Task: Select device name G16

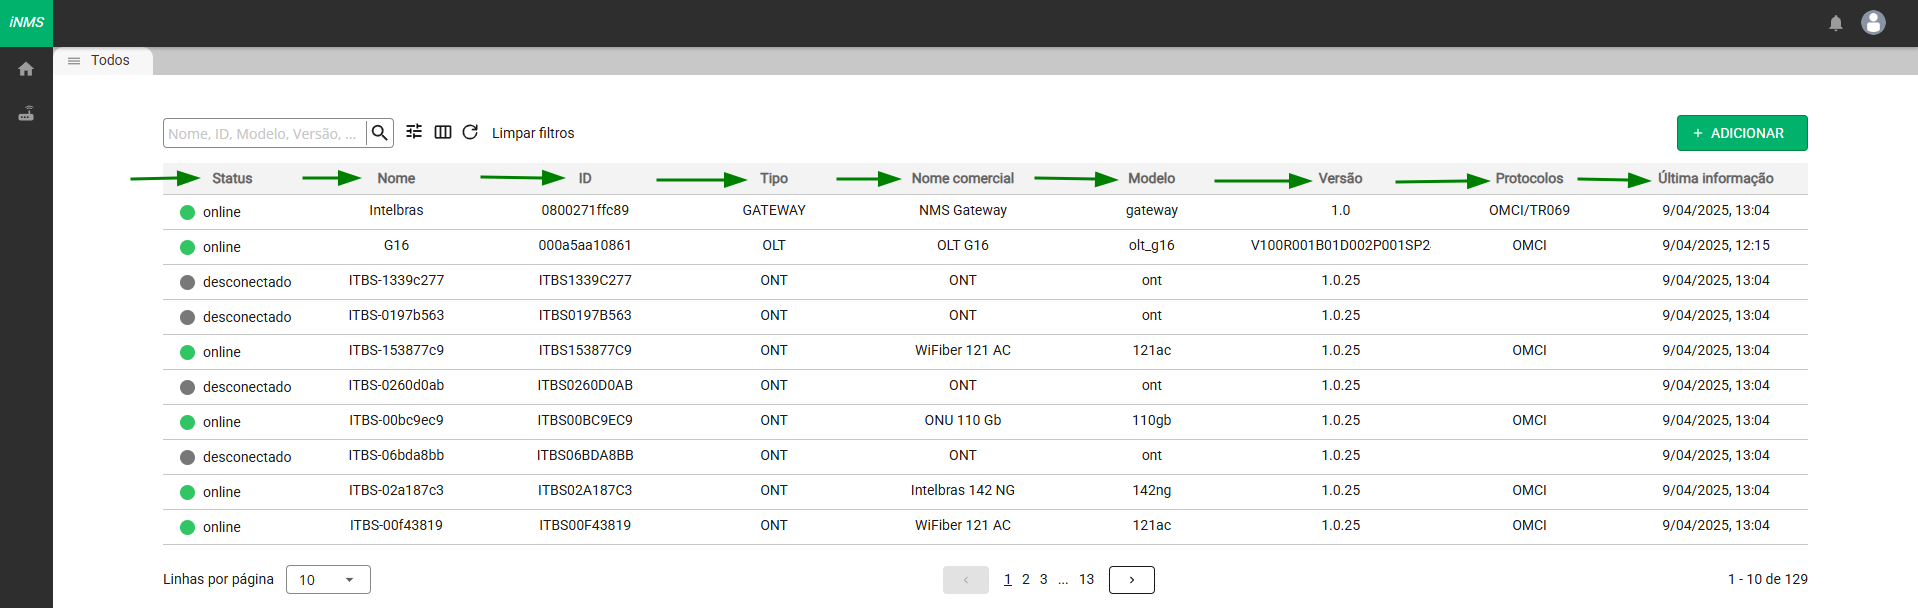Action: pos(396,245)
